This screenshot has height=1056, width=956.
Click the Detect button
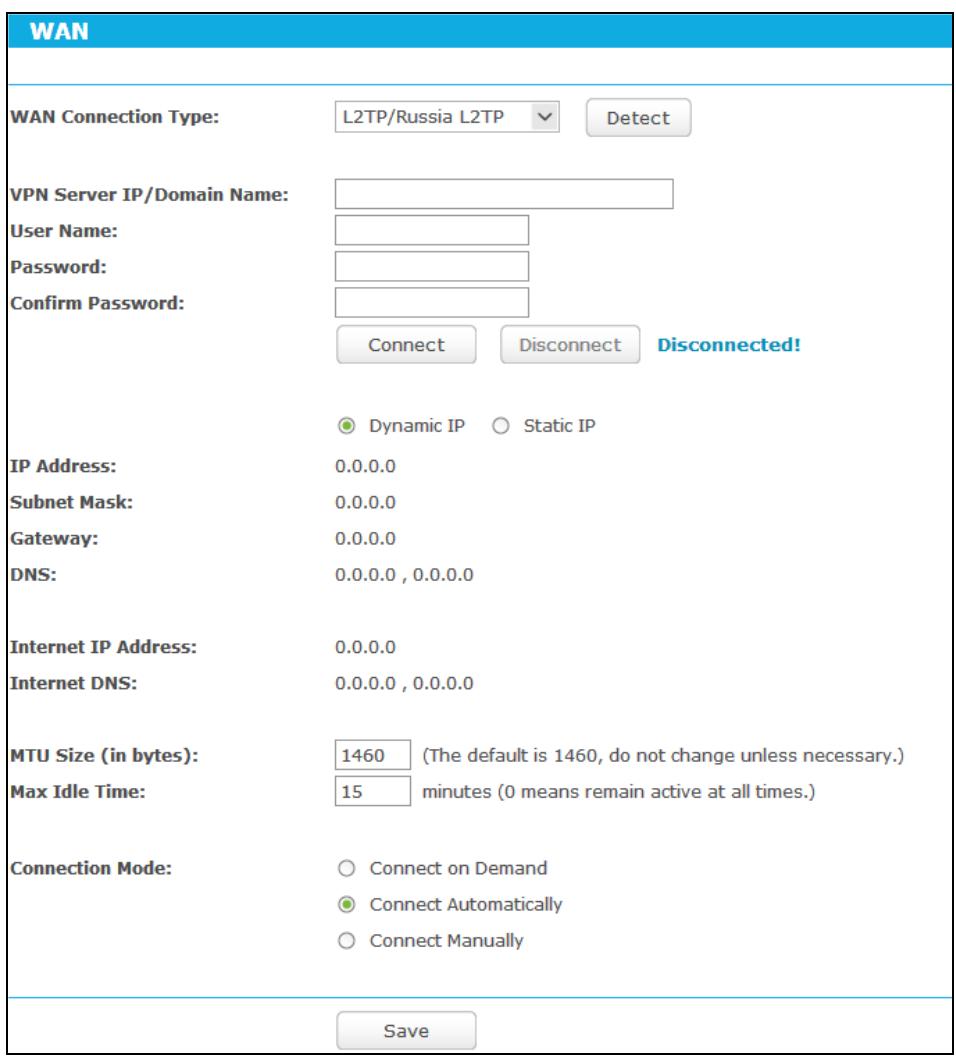[x=638, y=118]
